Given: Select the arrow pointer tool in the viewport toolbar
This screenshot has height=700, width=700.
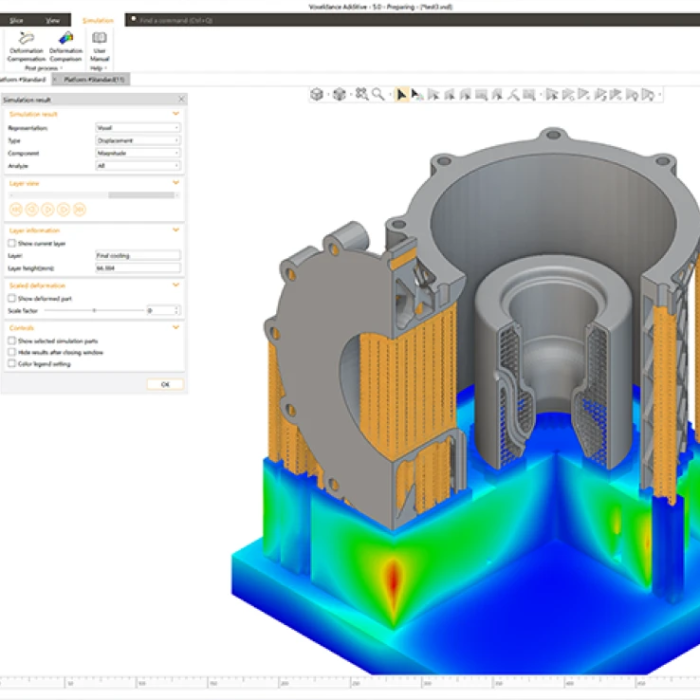Looking at the screenshot, I should 401,94.
